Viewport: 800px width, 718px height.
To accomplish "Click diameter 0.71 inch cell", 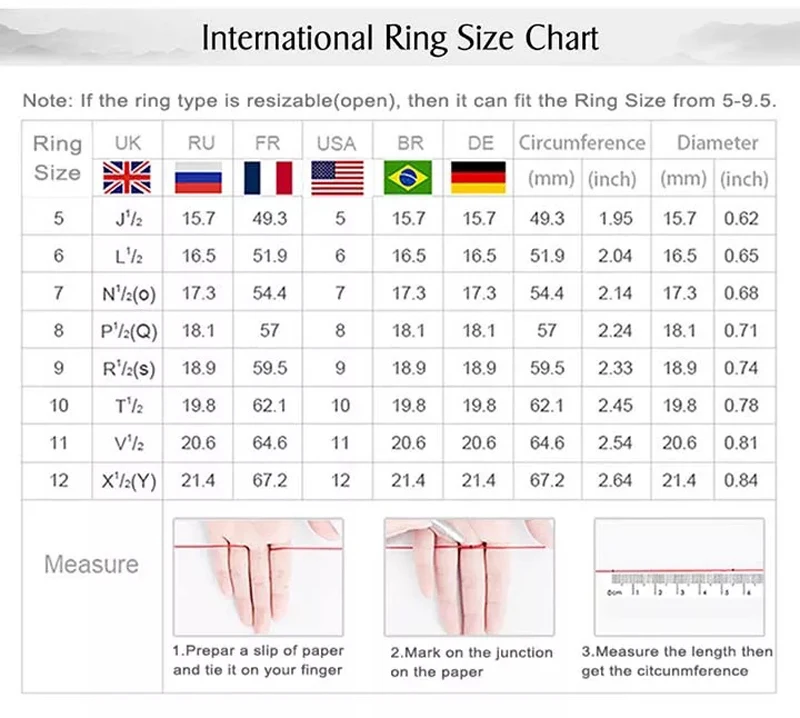I will click(741, 330).
